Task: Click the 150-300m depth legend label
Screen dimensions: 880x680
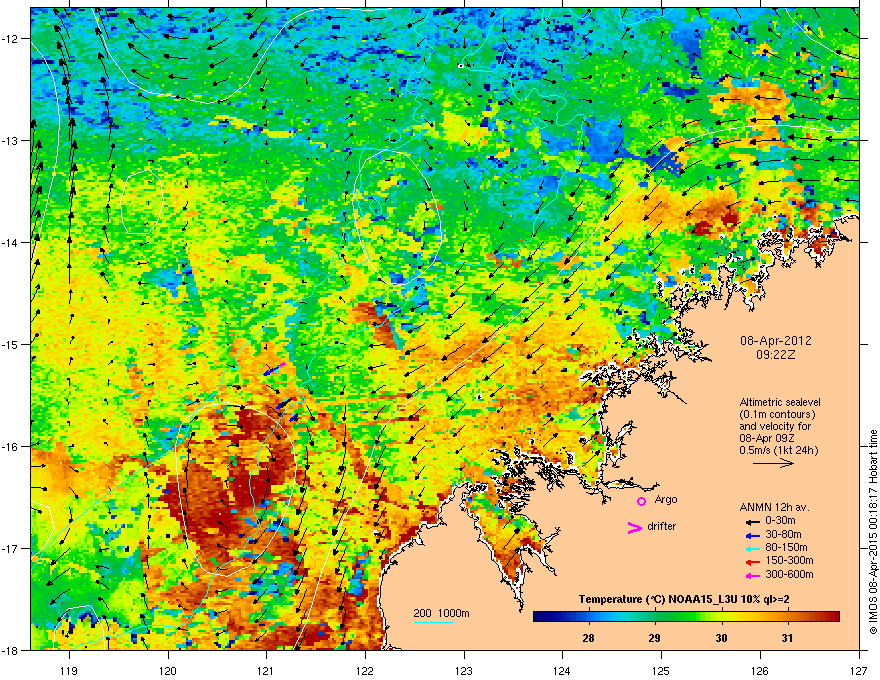Action: click(789, 560)
